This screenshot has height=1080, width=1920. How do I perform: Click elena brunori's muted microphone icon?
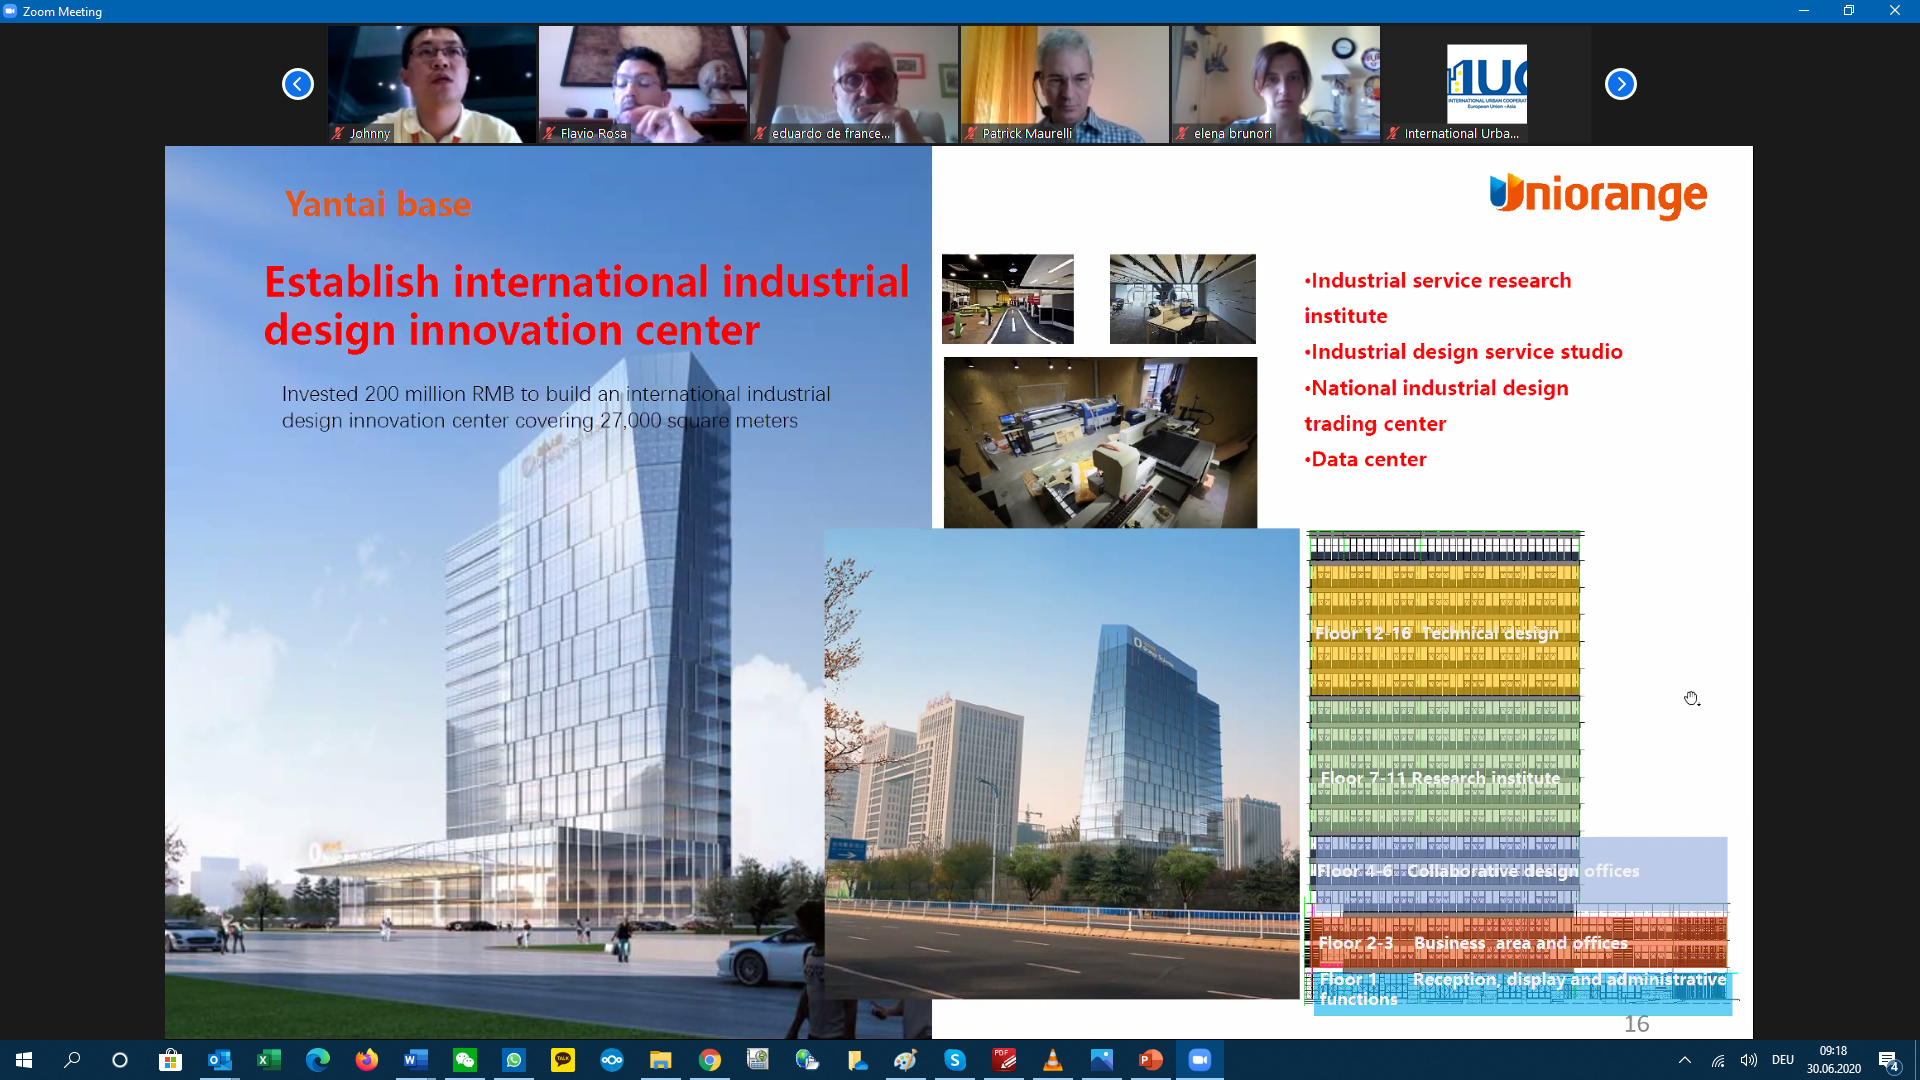point(1182,133)
